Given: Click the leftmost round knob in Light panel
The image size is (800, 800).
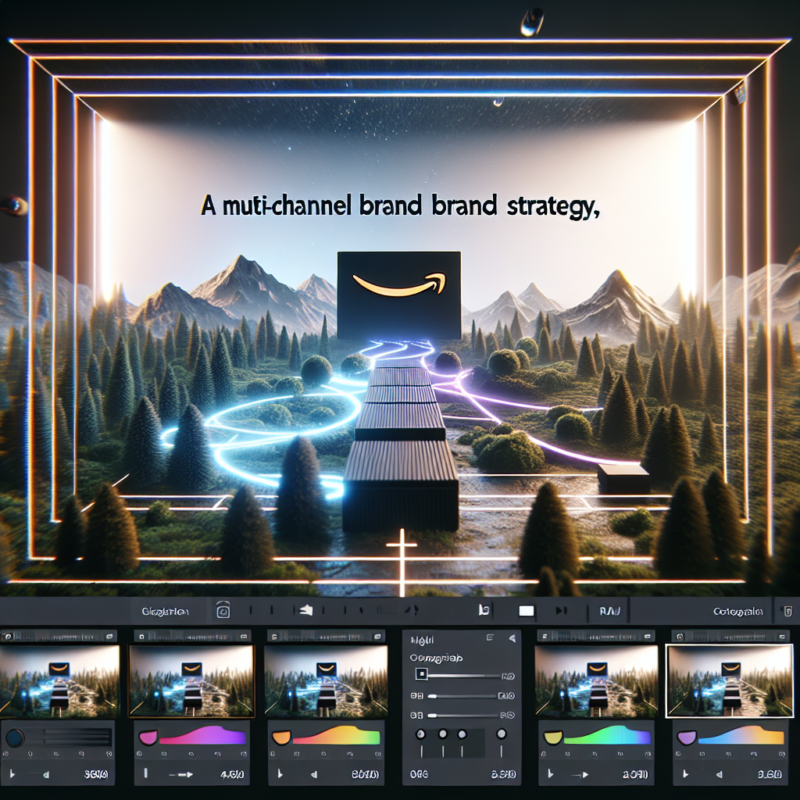Looking at the screenshot, I should [421, 734].
